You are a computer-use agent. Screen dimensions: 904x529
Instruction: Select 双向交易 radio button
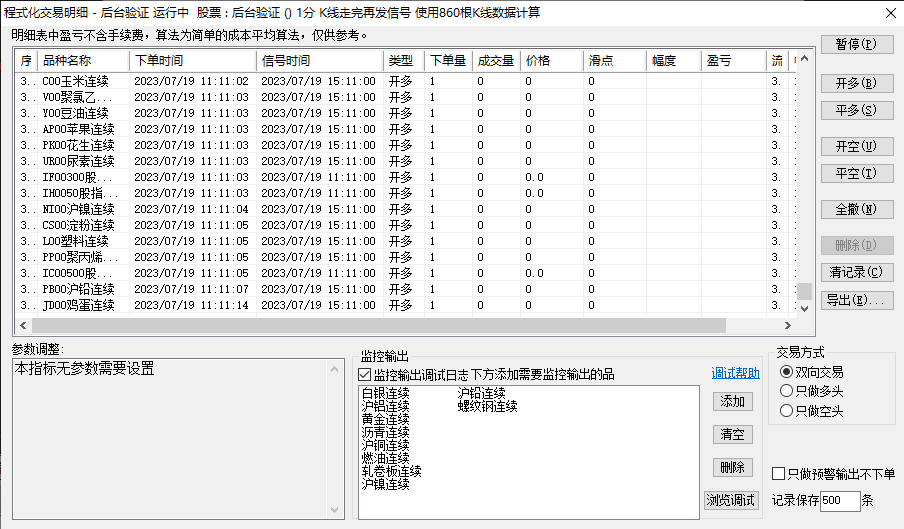click(x=786, y=372)
